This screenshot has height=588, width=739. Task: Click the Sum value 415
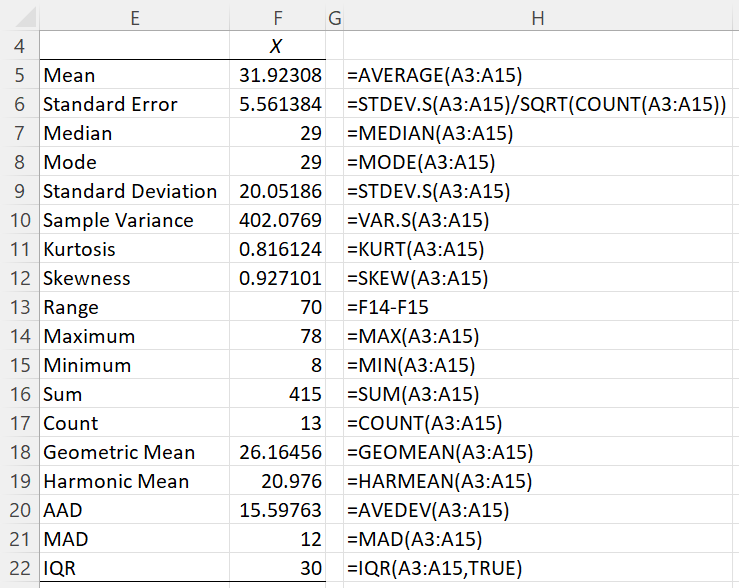click(280, 394)
